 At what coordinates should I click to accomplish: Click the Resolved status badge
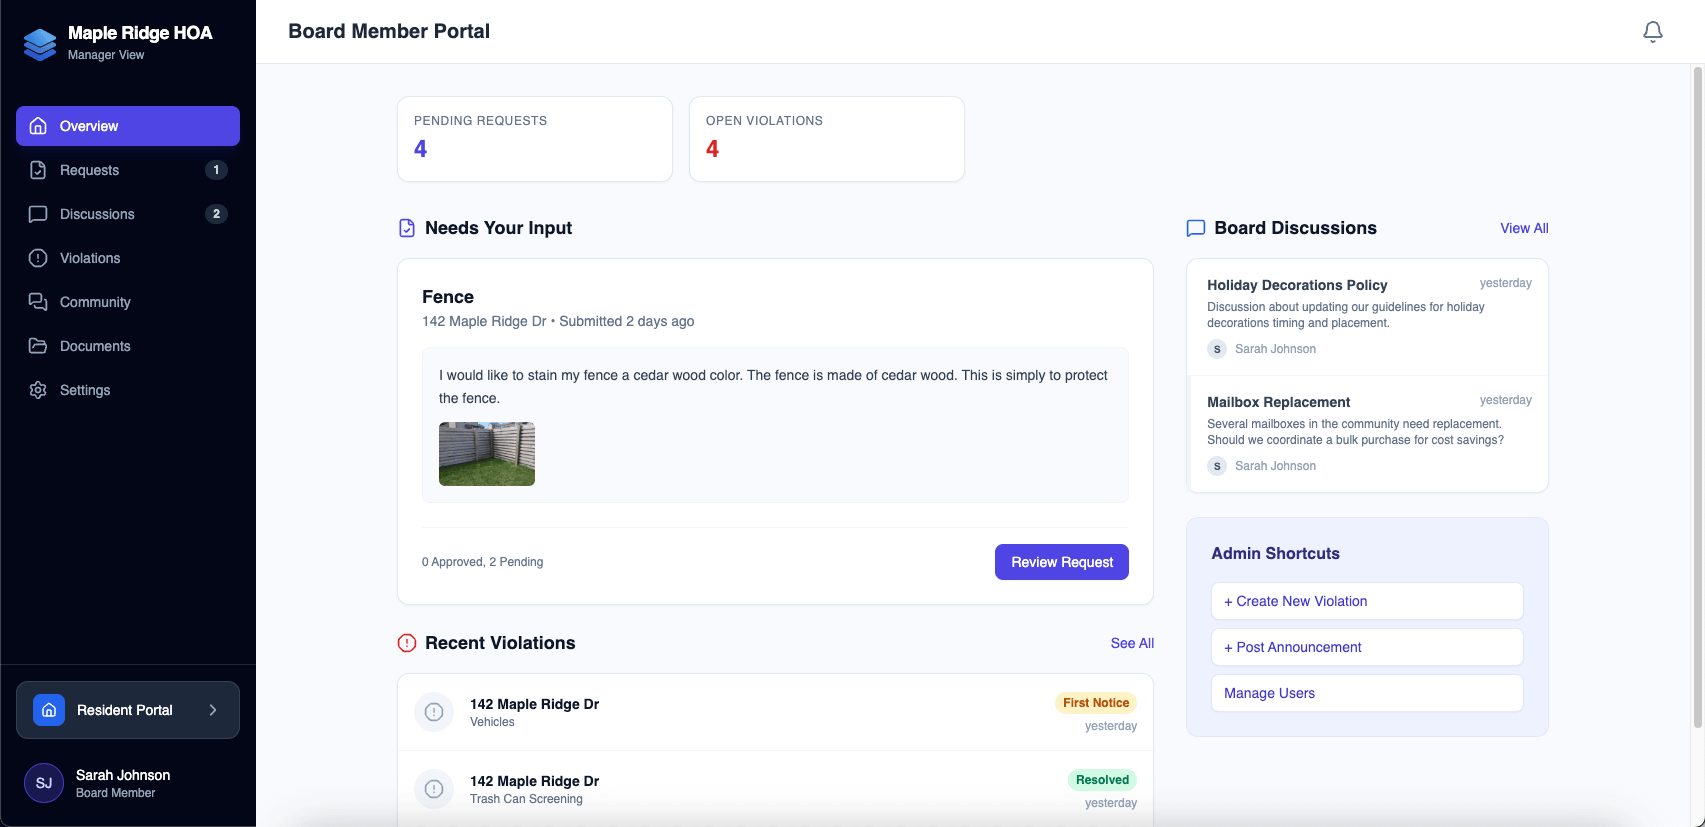[1102, 780]
